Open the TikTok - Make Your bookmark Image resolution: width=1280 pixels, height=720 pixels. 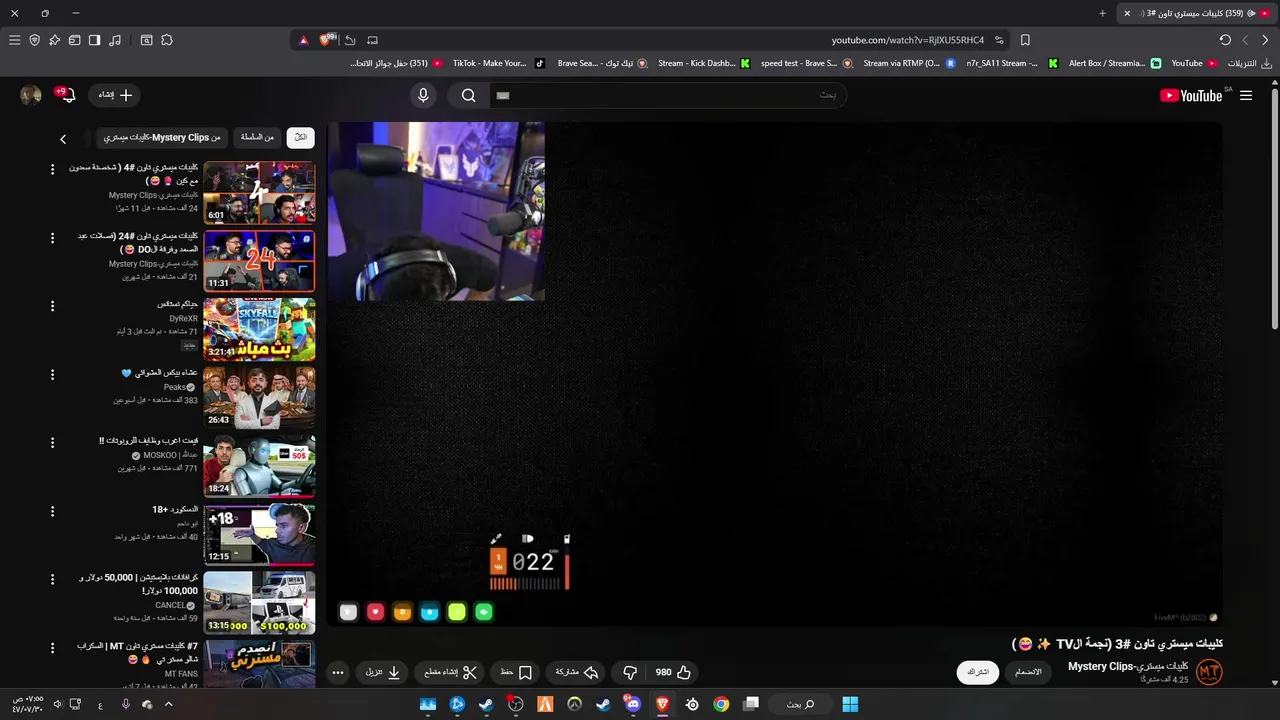(x=498, y=63)
